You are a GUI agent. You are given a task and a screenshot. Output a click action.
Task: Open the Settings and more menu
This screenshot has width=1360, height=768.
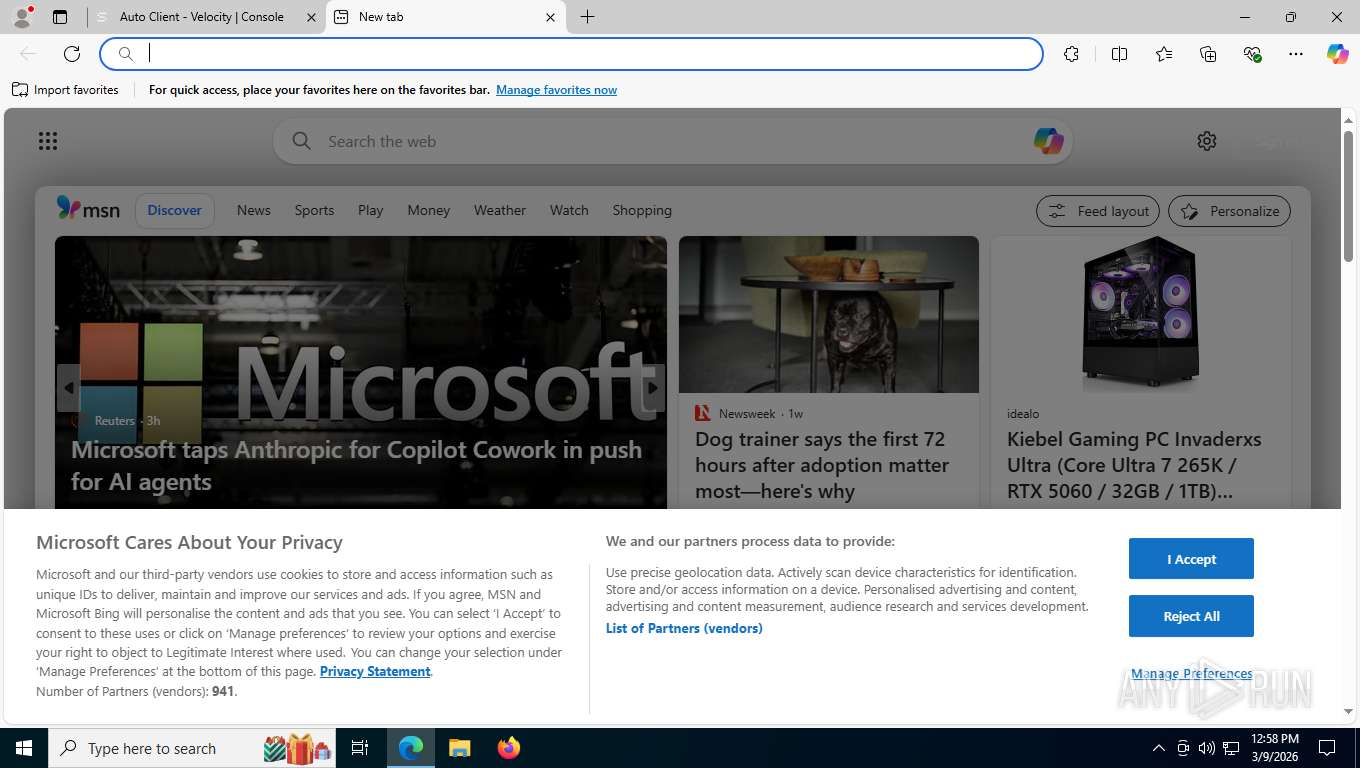(1296, 54)
